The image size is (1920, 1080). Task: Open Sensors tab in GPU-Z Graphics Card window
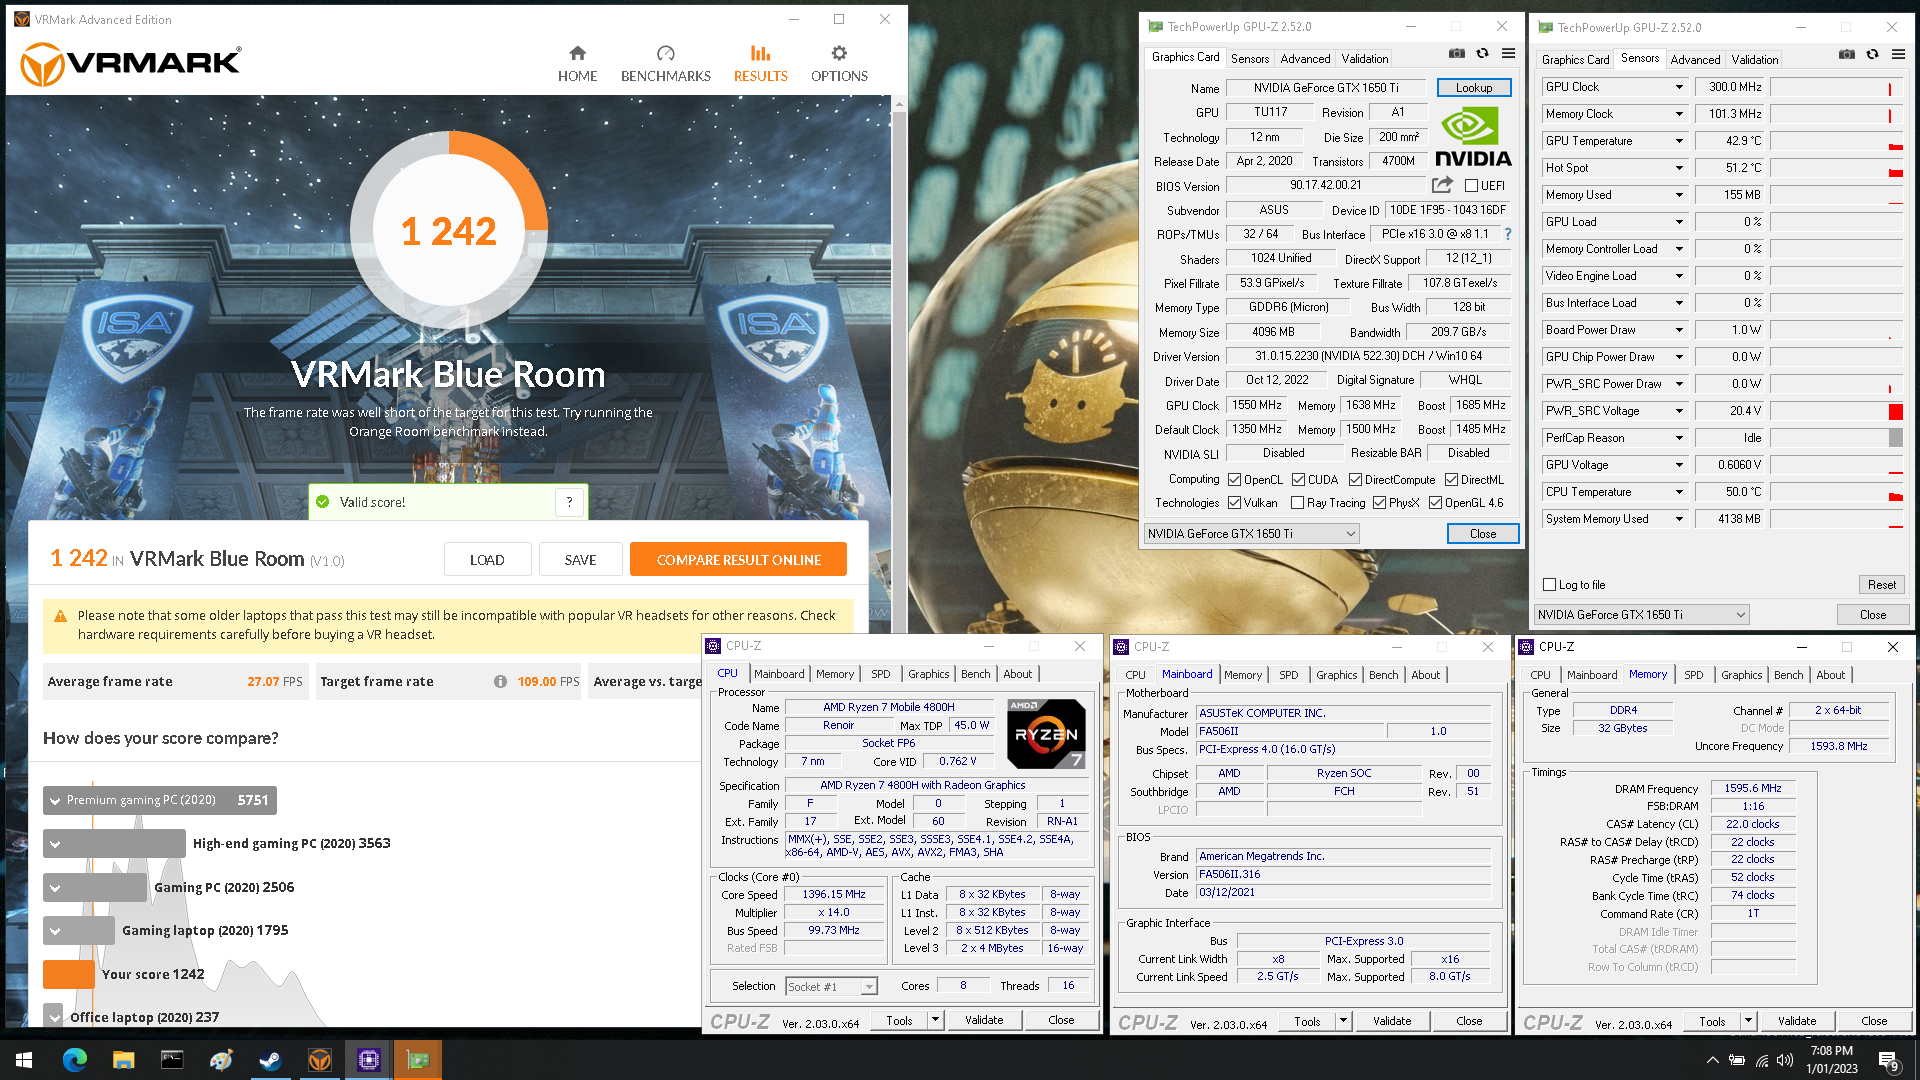pyautogui.click(x=1250, y=59)
